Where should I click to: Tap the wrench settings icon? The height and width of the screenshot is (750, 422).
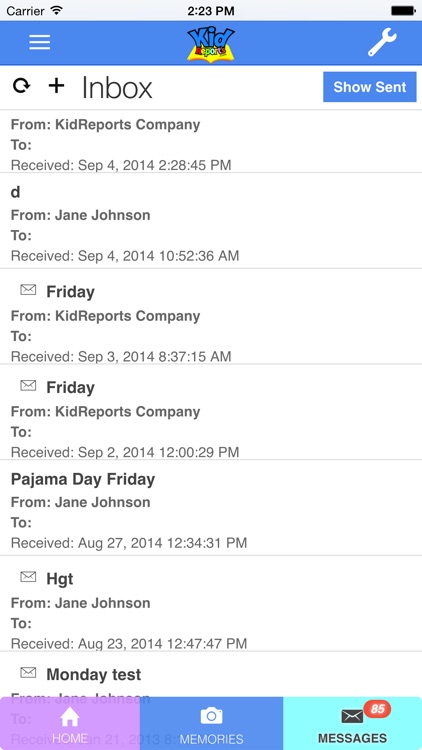coord(382,43)
